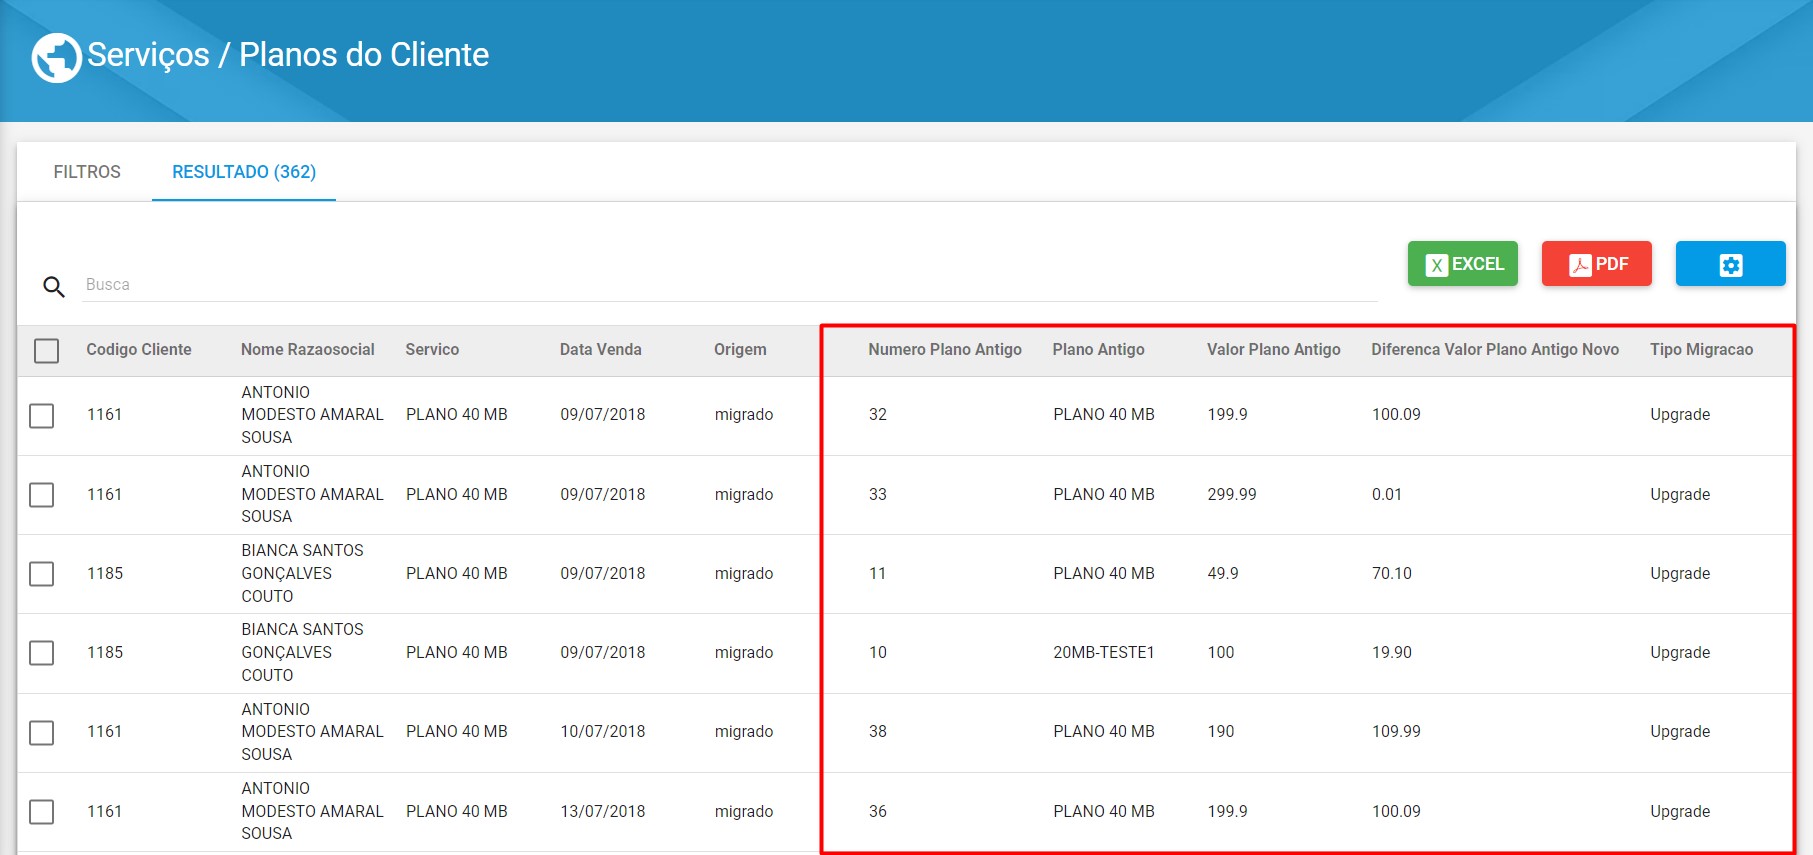The height and width of the screenshot is (855, 1813).
Task: Switch to the FILTROS tab
Action: pos(87,172)
